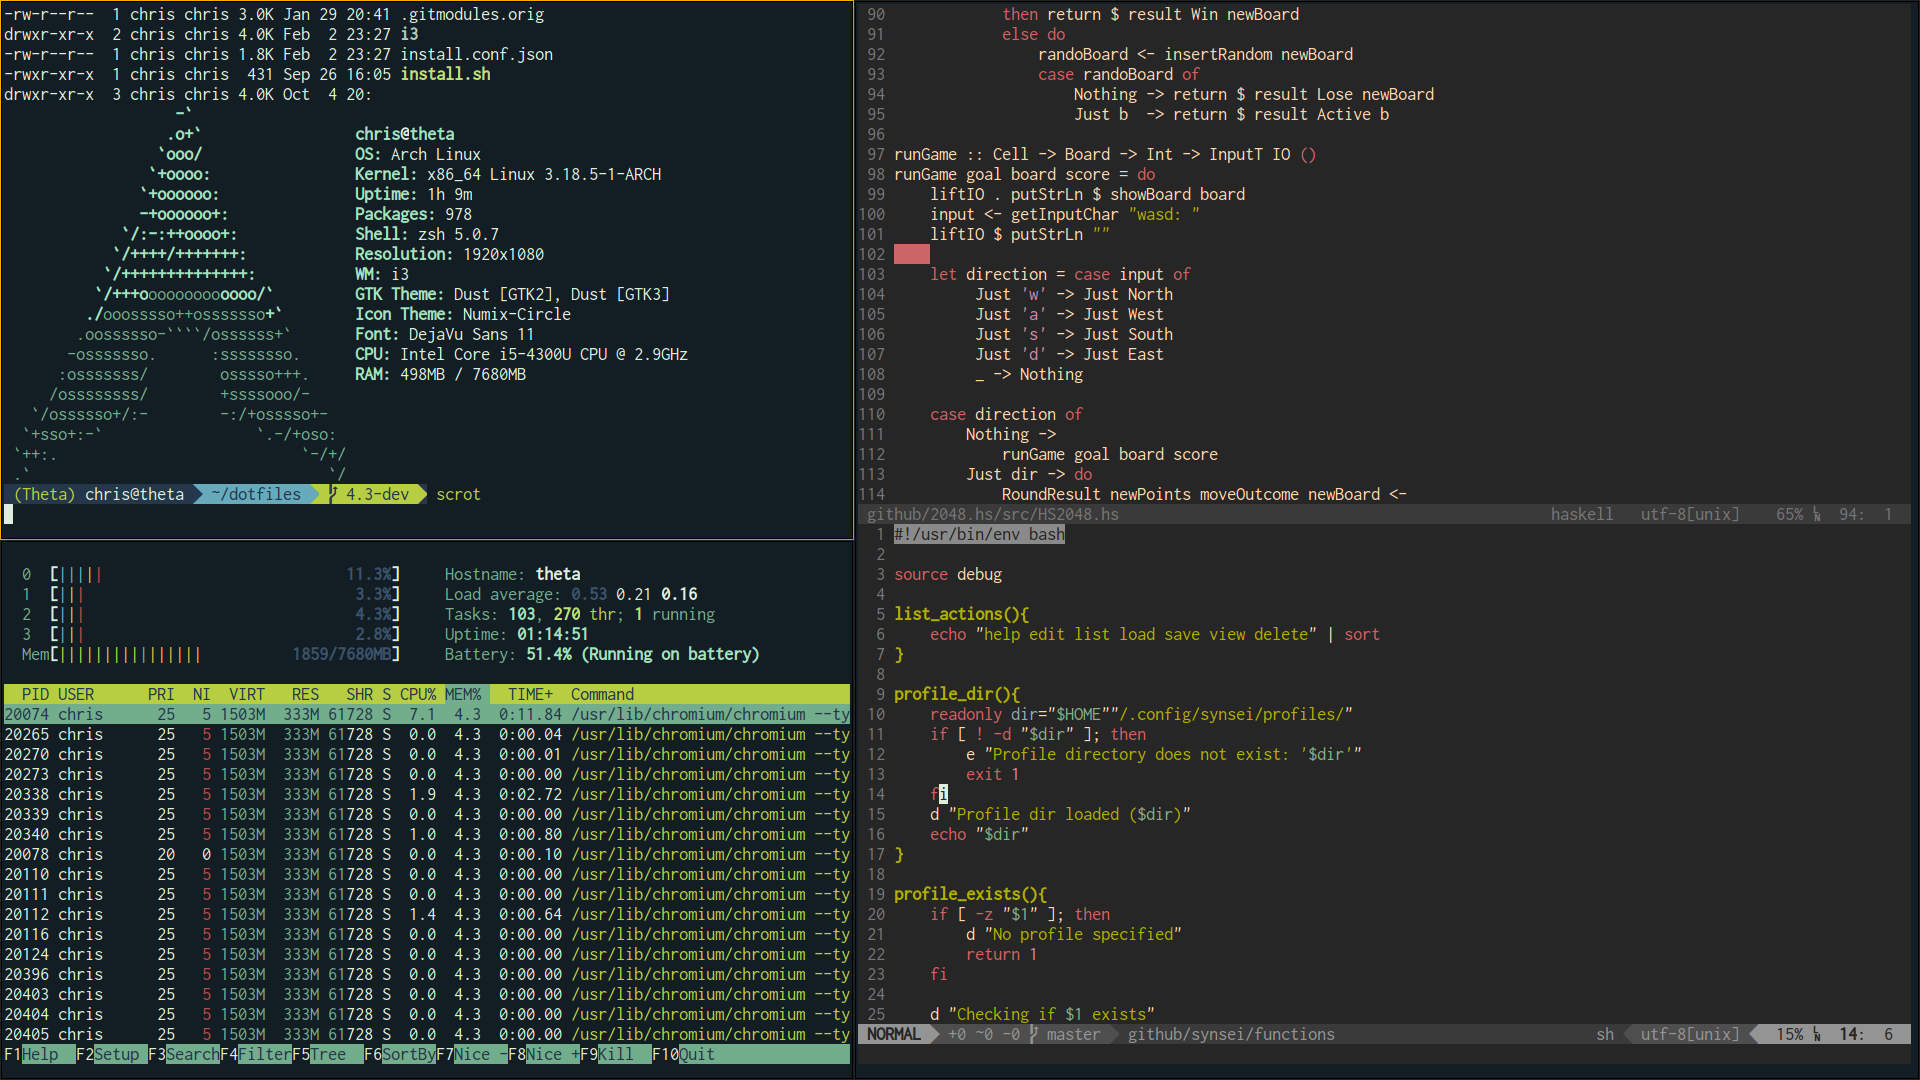Select htop process row with PID 20338
The height and width of the screenshot is (1080, 1920).
pos(427,794)
